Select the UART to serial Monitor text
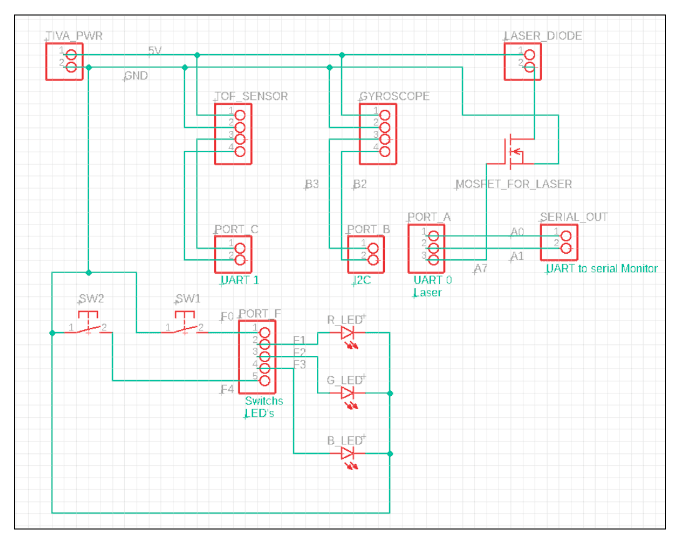Image resolution: width=681 pixels, height=535 pixels. pos(602,269)
